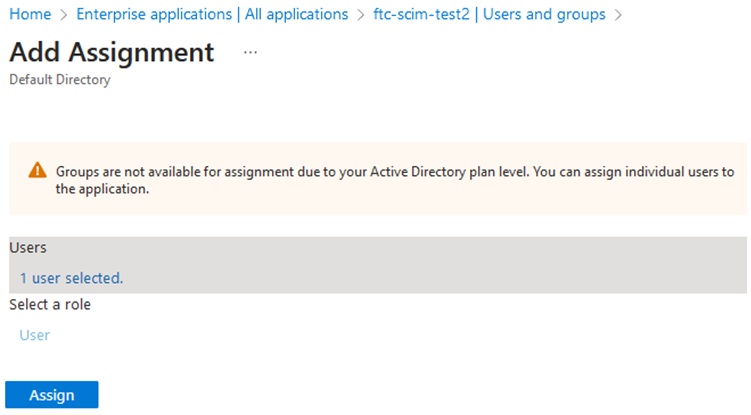
Task: Click the Users section heading
Action: (28, 247)
